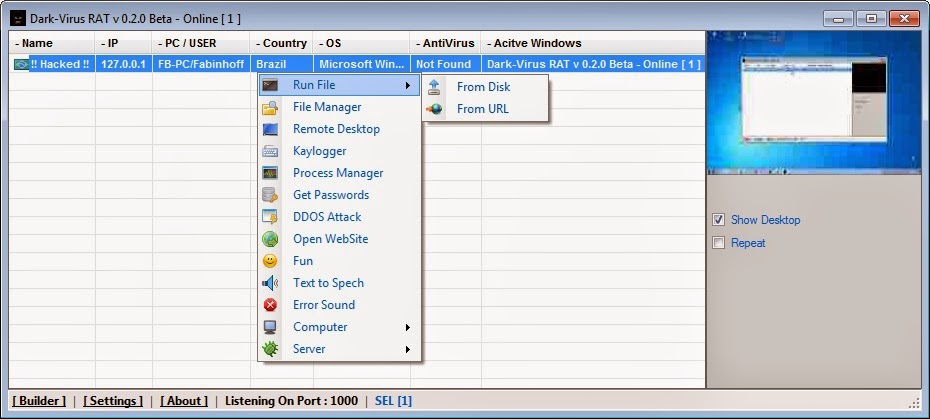The height and width of the screenshot is (419, 930).
Task: Click the Run File terminal icon
Action: [x=270, y=85]
